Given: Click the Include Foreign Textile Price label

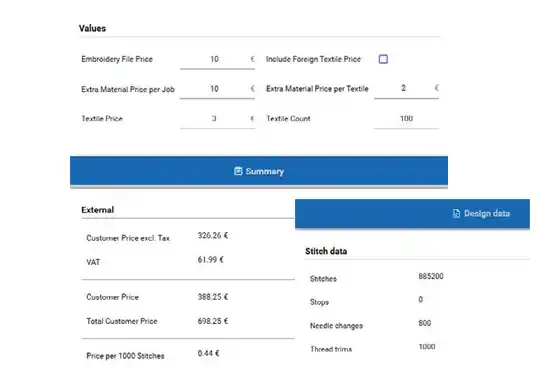Looking at the screenshot, I should tap(313, 59).
